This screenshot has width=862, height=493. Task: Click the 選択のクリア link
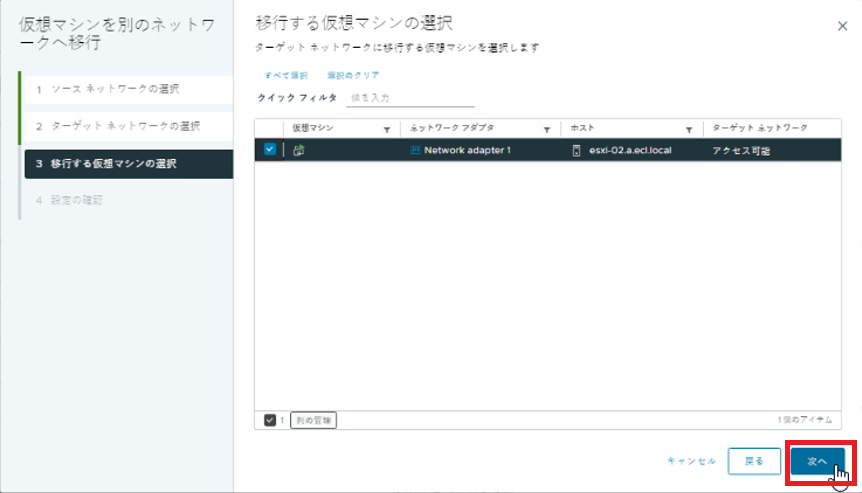point(353,76)
